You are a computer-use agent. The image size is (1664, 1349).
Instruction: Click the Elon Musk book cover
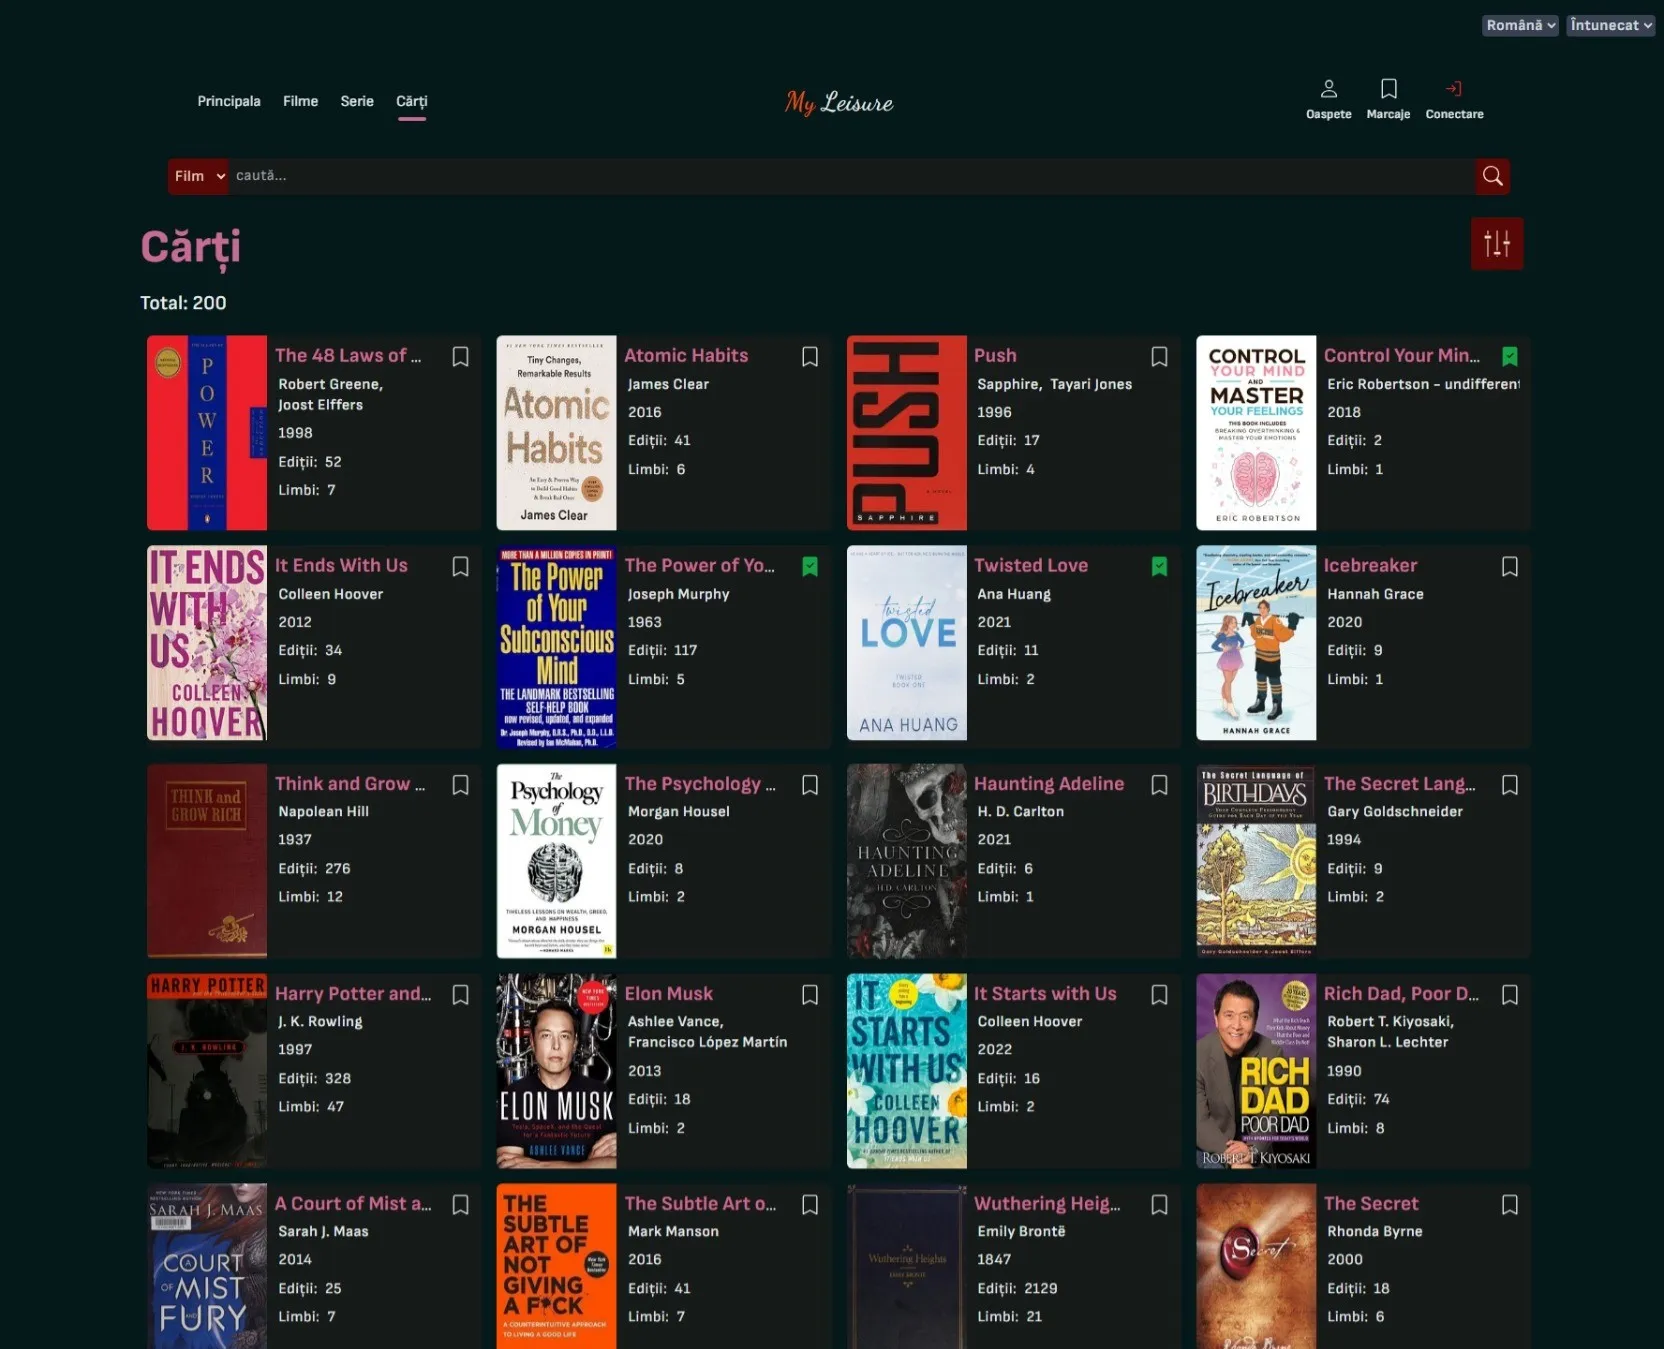pyautogui.click(x=556, y=1071)
